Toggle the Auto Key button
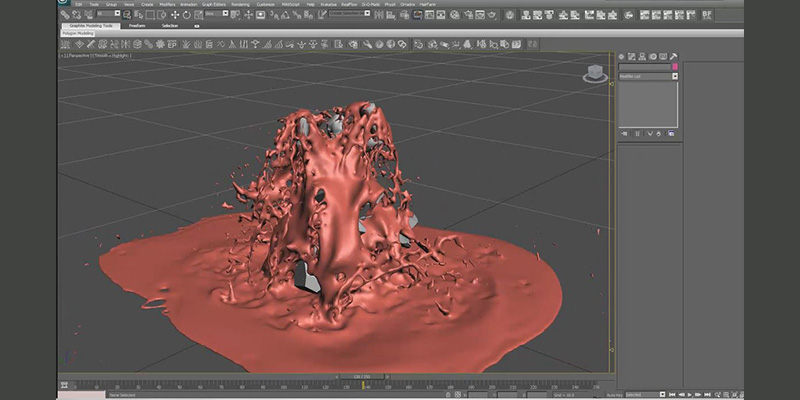The height and width of the screenshot is (400, 800). click(x=614, y=395)
